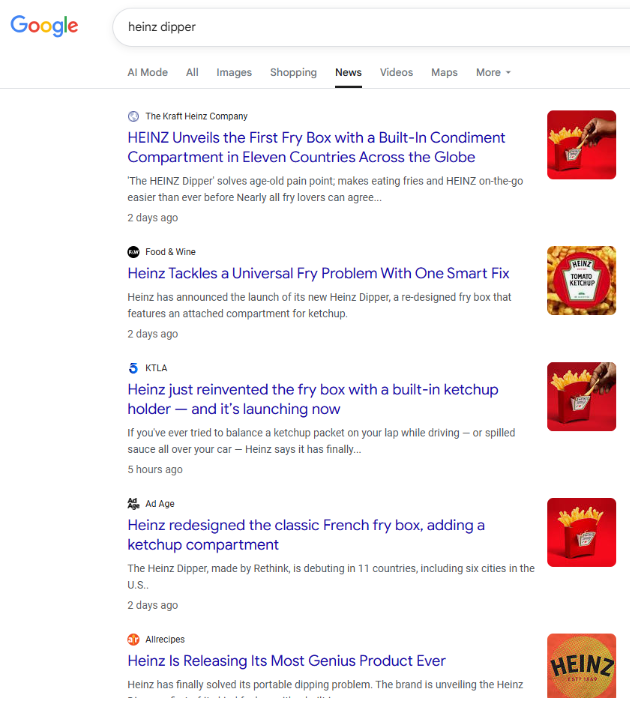Select the AI Mode tab

click(x=147, y=72)
